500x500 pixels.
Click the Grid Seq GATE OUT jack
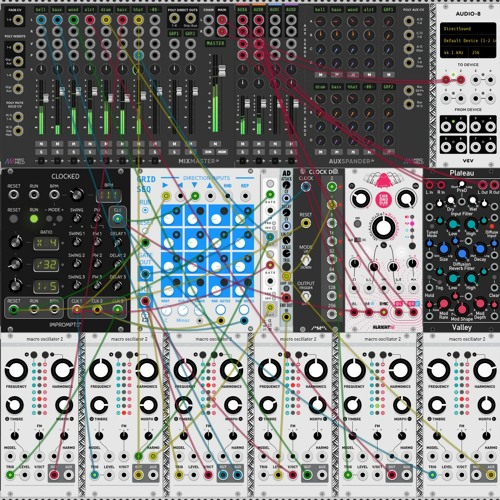coord(145,274)
